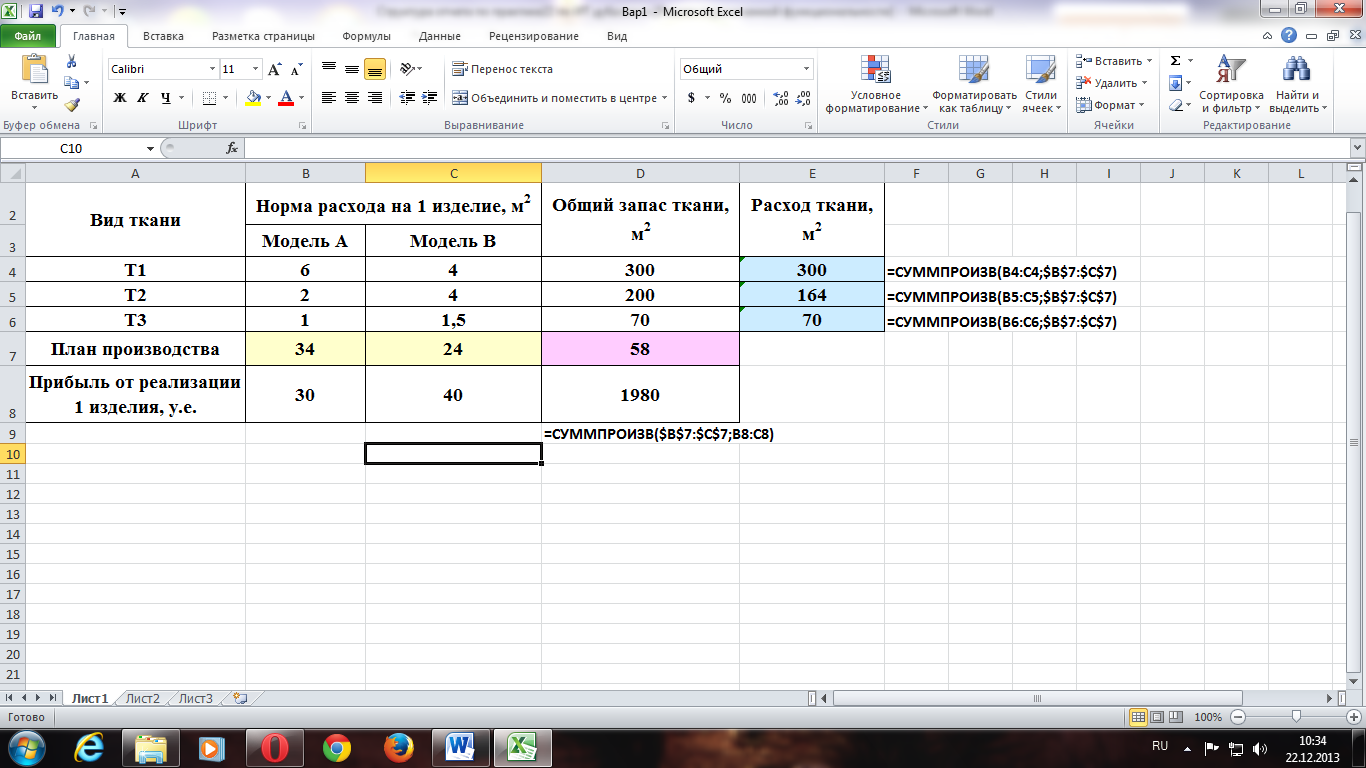Viewport: 1366px width, 768px height.
Task: Open the borders dropdown arrow
Action: tap(226, 98)
